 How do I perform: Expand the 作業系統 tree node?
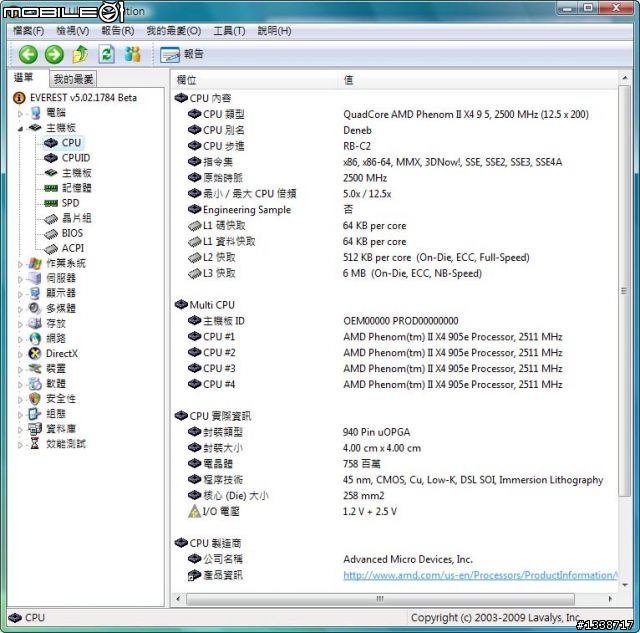[20, 264]
